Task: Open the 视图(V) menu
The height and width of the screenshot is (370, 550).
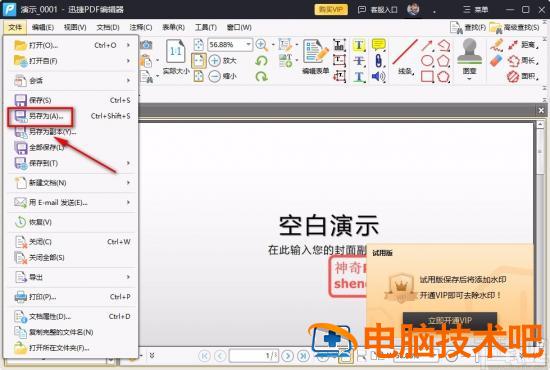Action: 75,27
